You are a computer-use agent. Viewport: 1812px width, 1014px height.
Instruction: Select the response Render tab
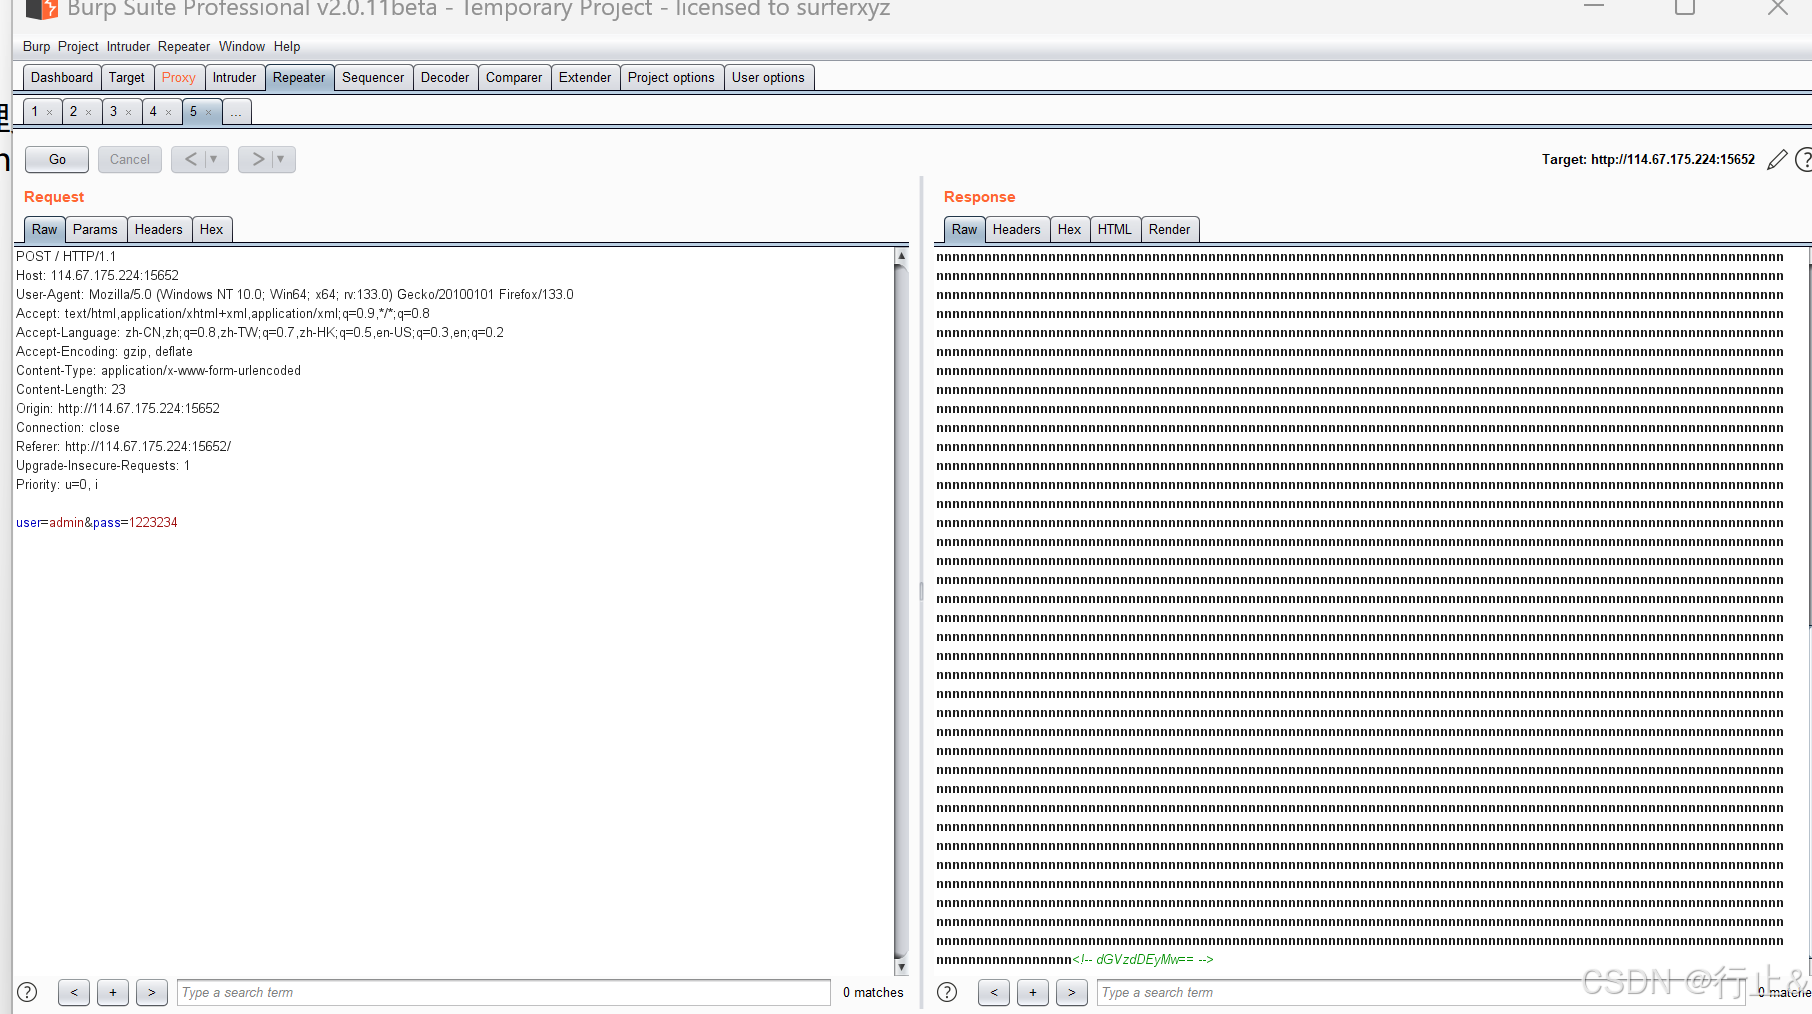1169,229
